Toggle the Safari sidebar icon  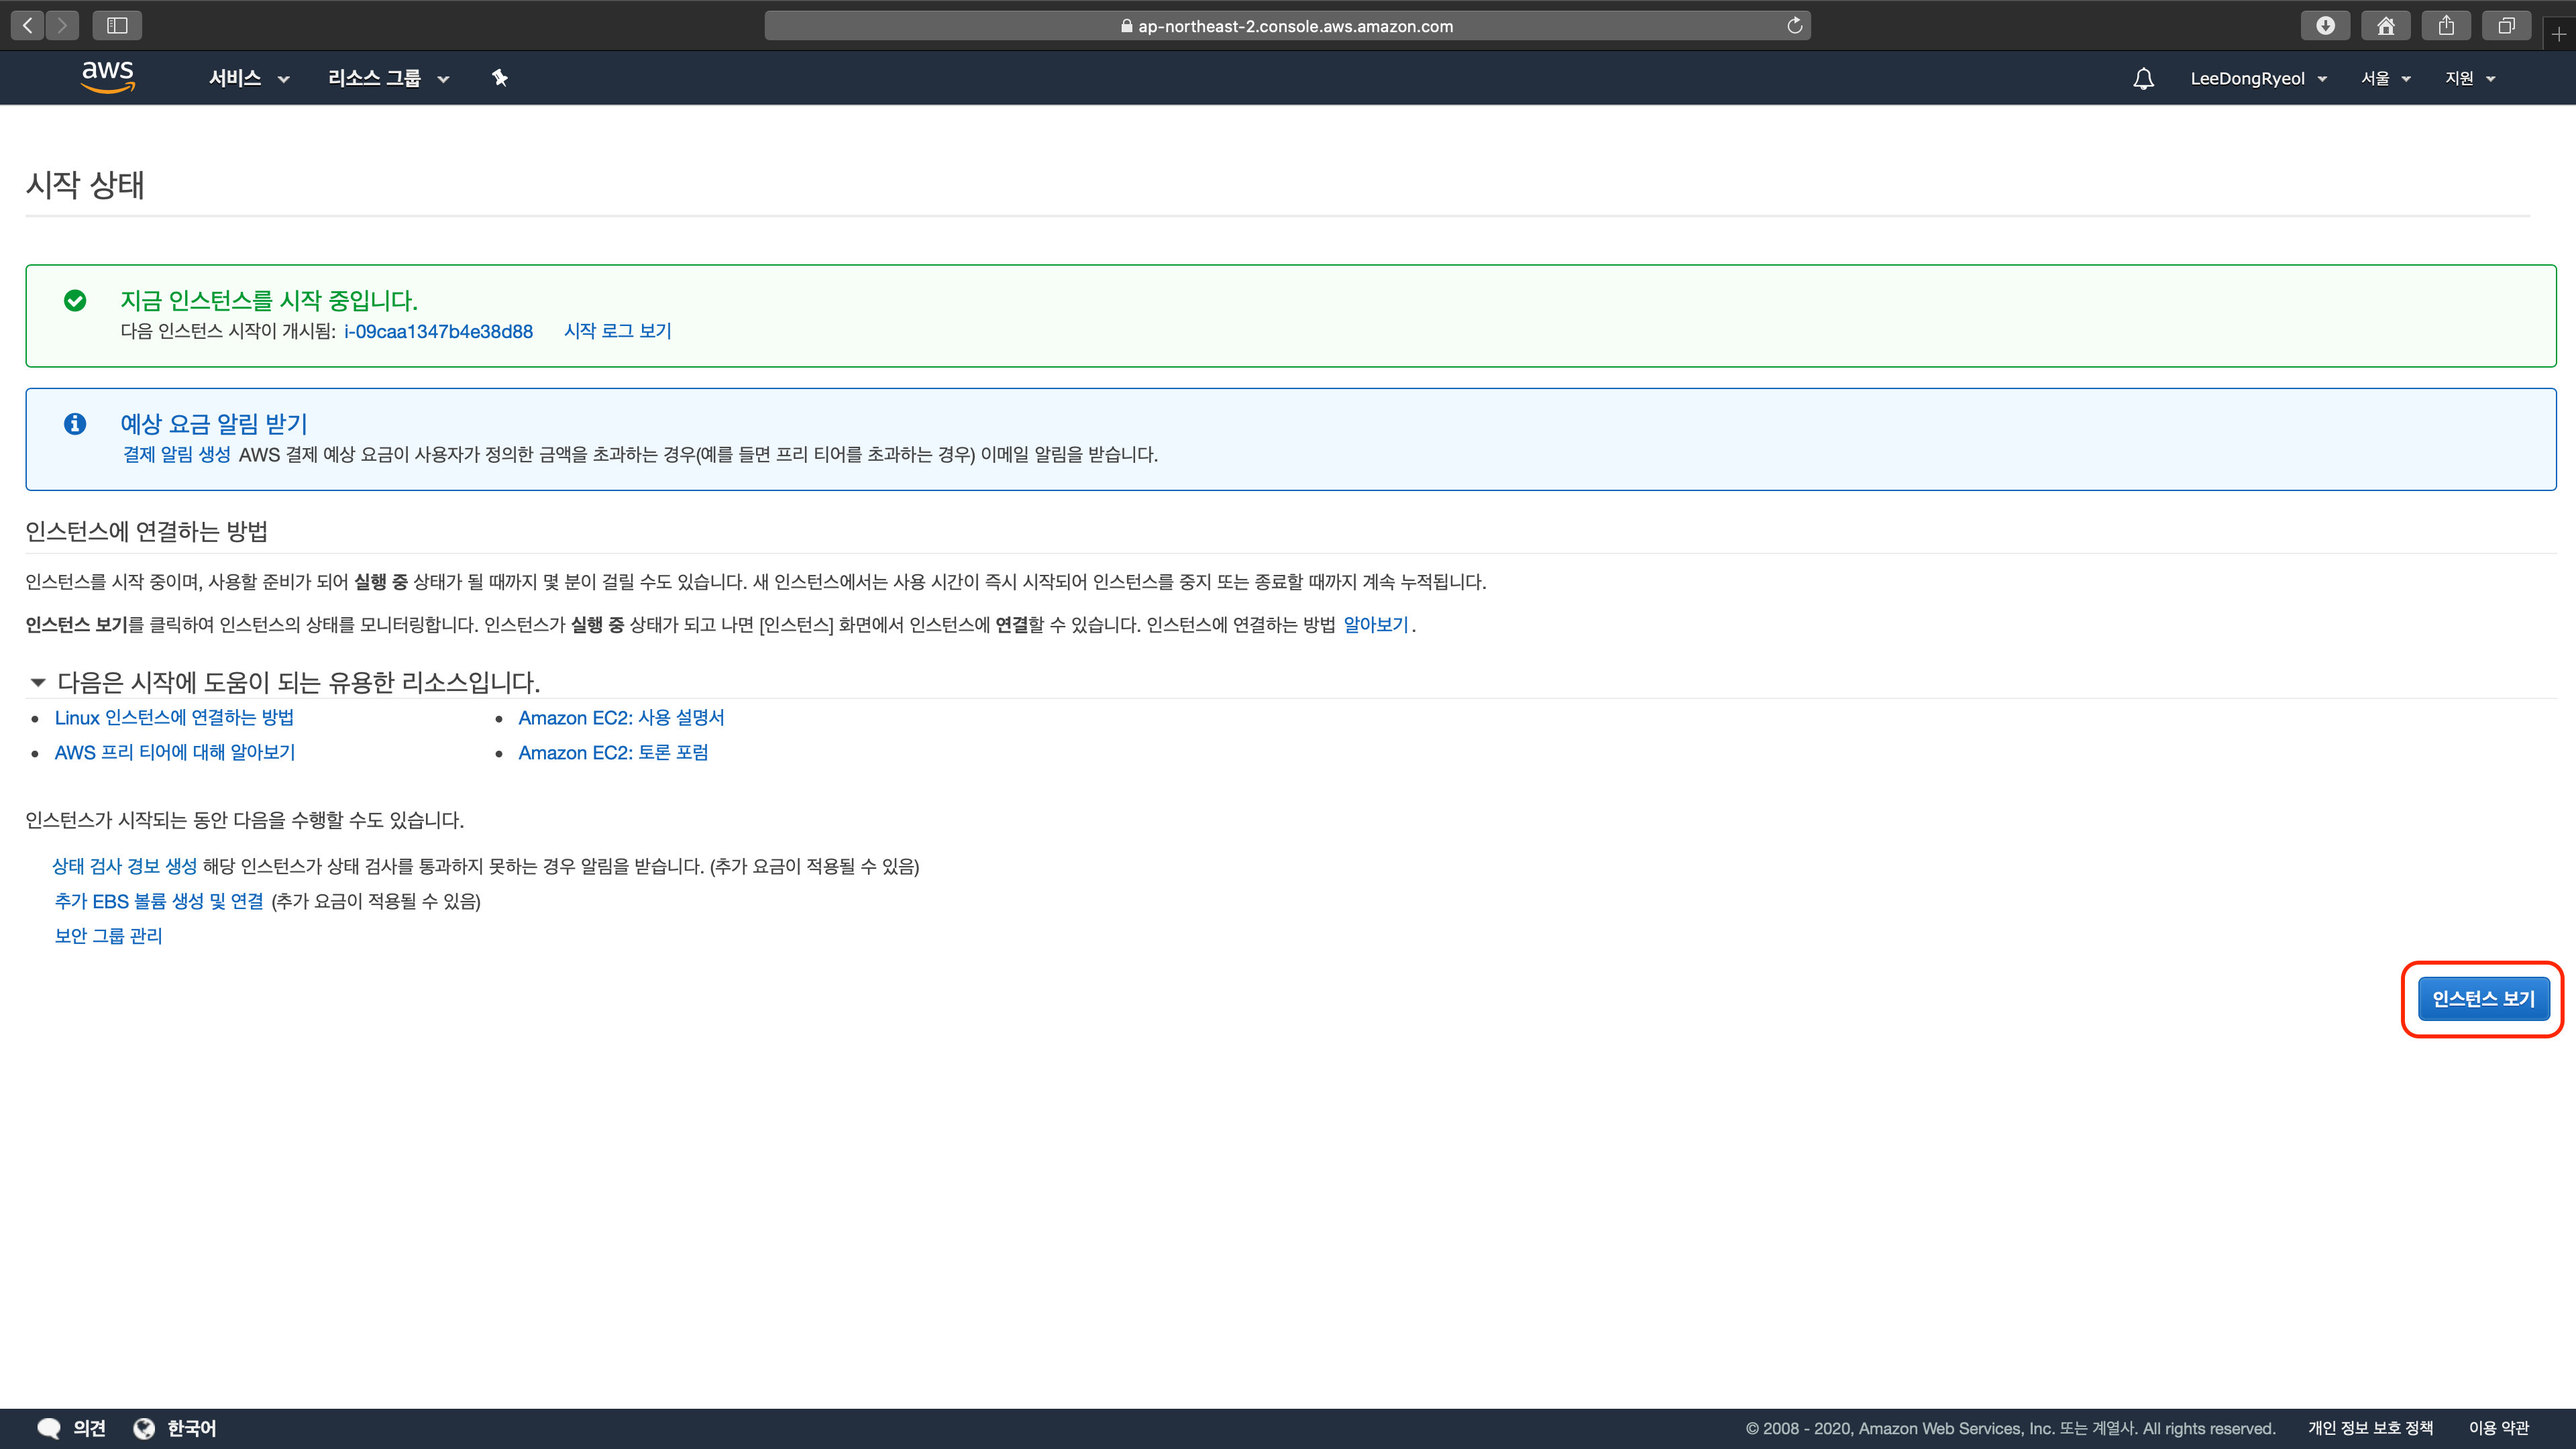(x=117, y=26)
